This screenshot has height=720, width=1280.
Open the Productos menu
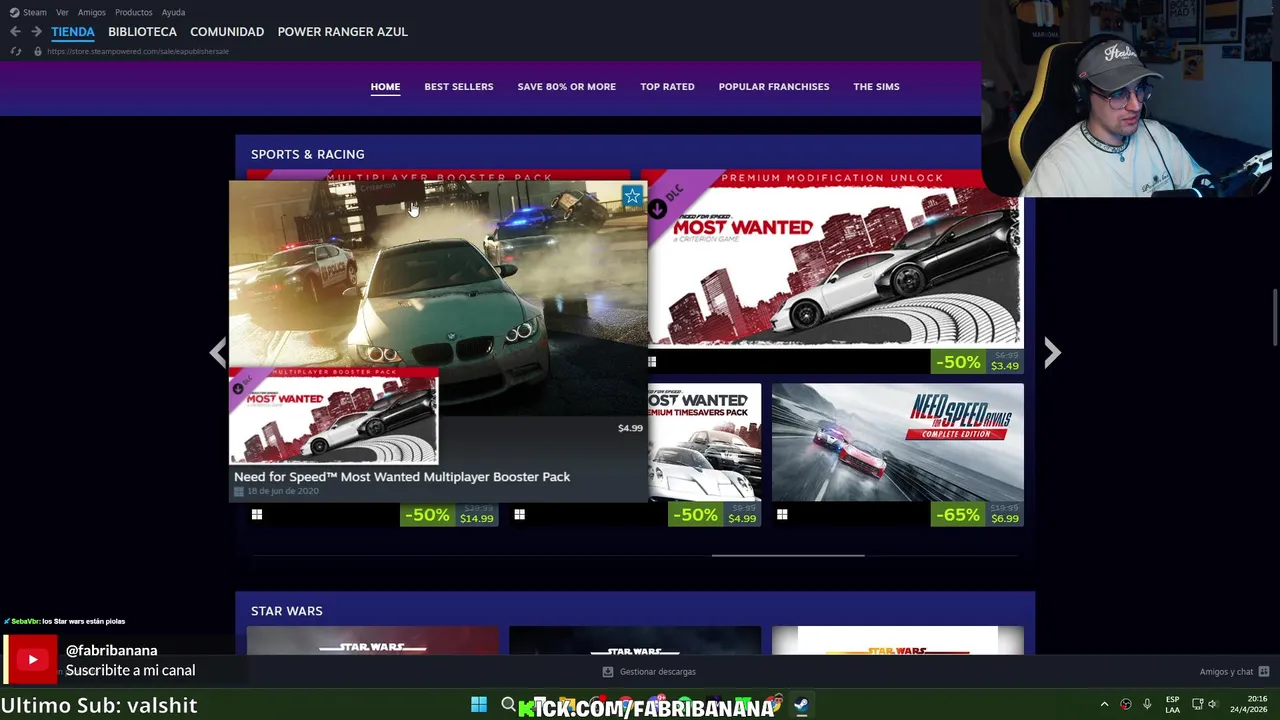[x=134, y=12]
